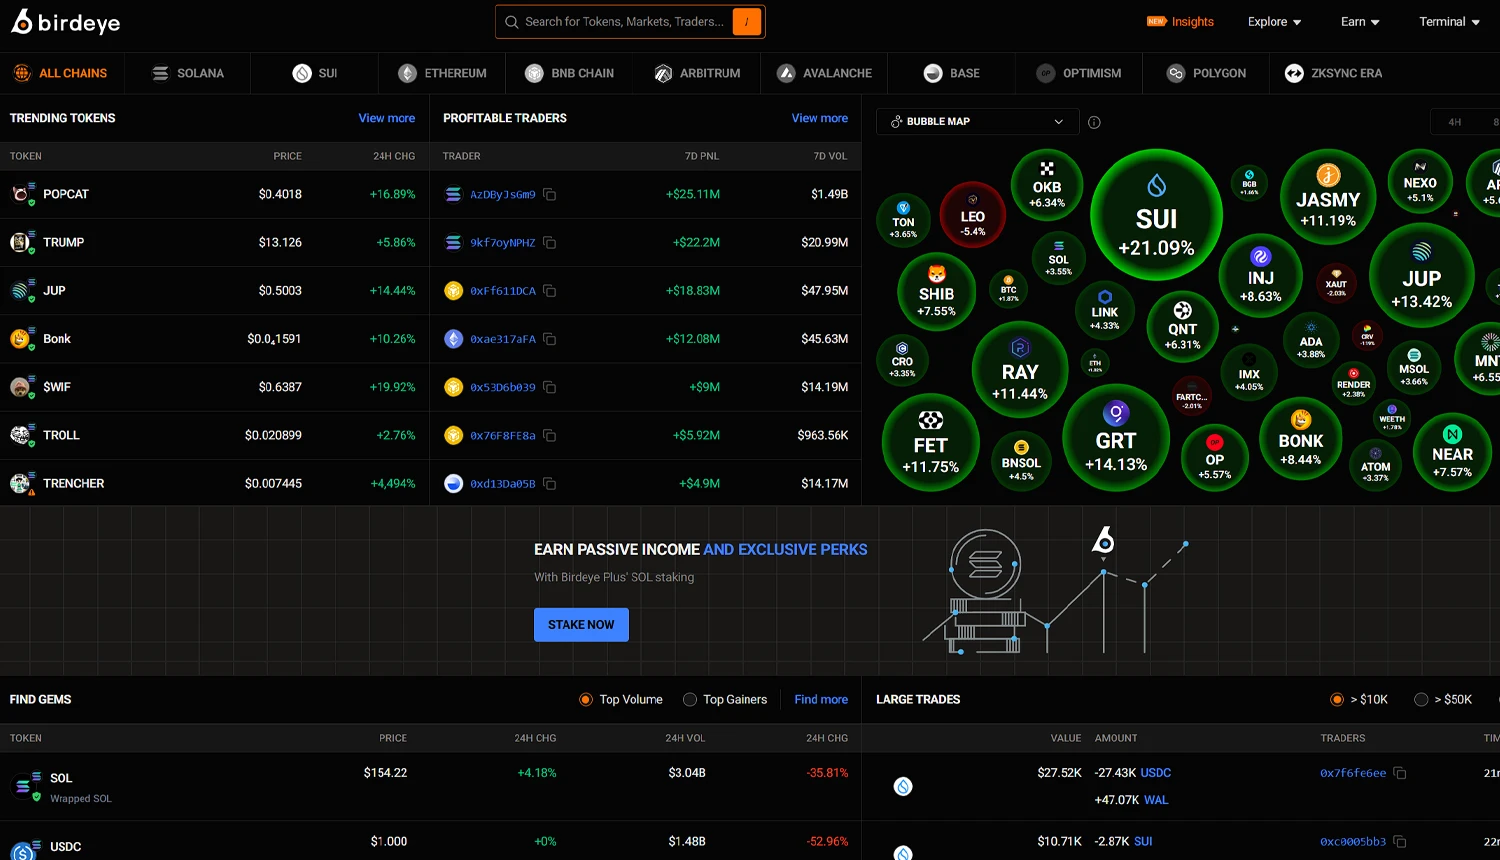Open bubble map info icon

pos(1094,122)
